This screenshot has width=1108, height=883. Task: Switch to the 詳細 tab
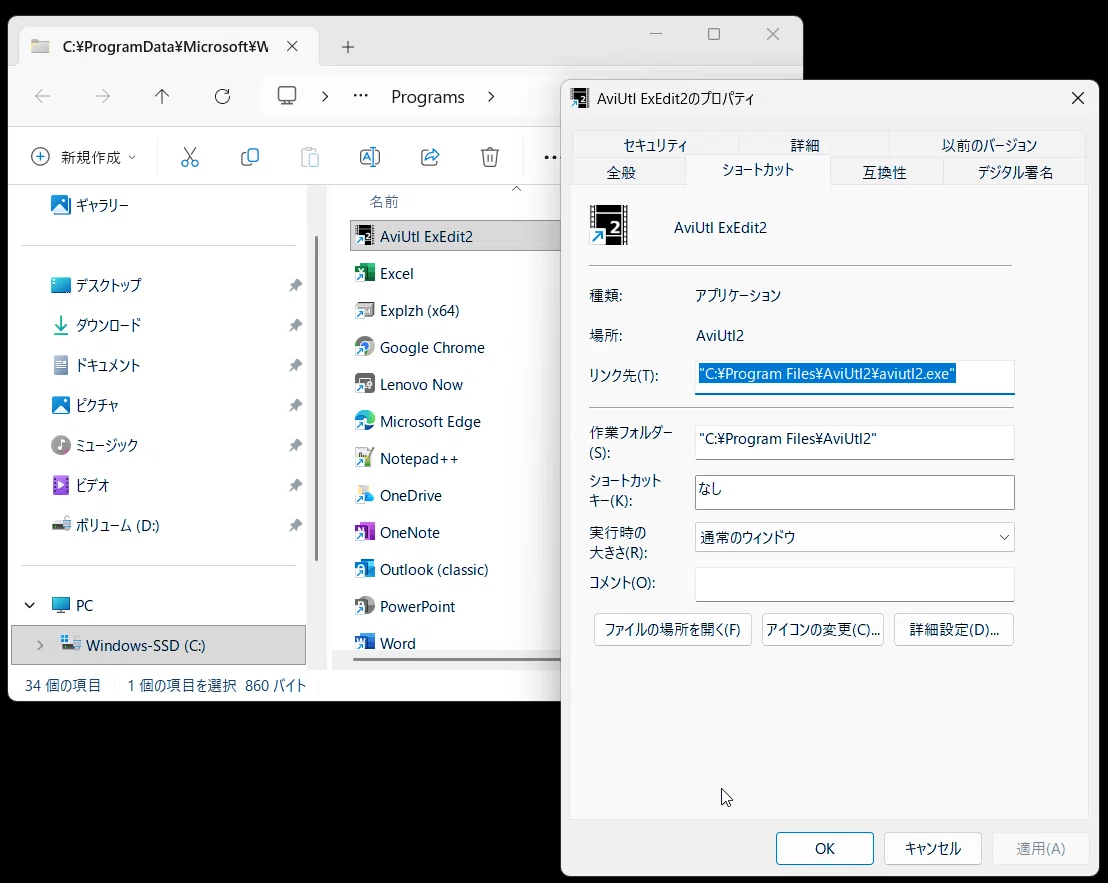(804, 145)
